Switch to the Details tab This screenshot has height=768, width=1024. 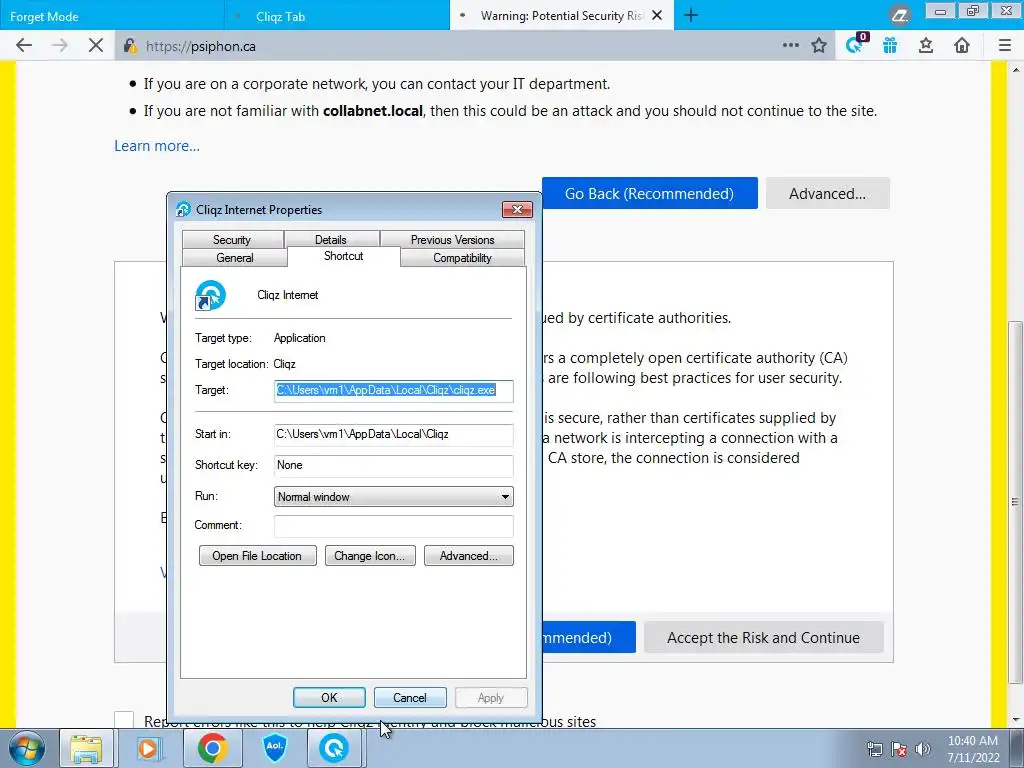pyautogui.click(x=331, y=240)
